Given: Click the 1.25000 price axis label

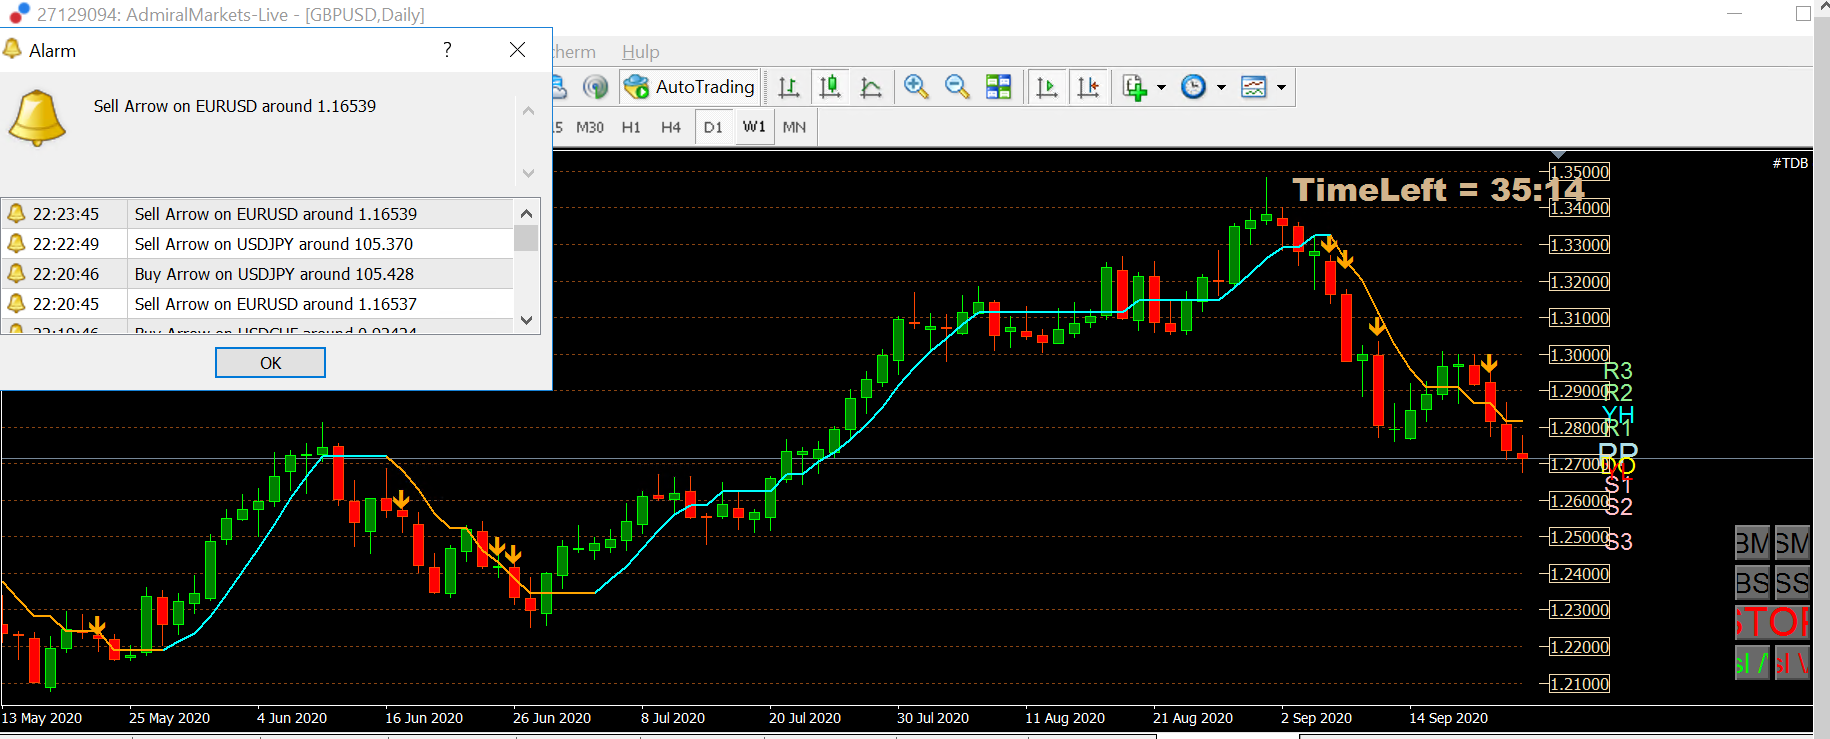Looking at the screenshot, I should click(x=1579, y=538).
